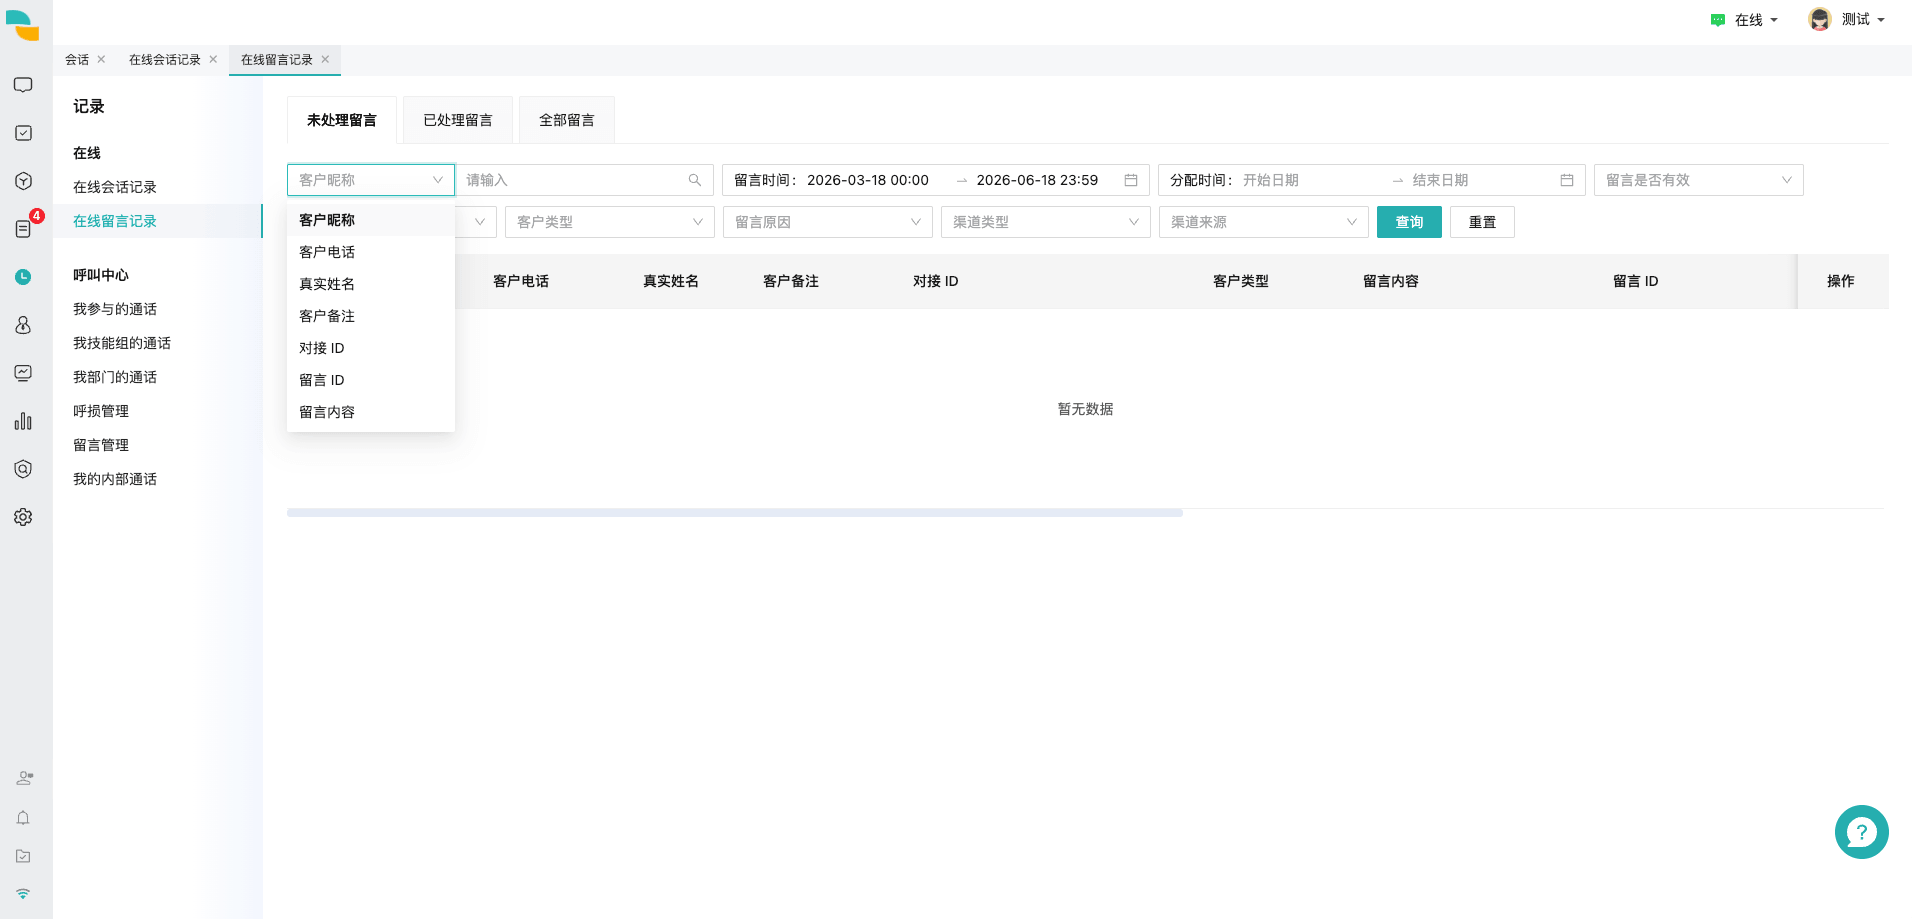
Task: Switch to the 在线会话记录 top tab
Action: (x=165, y=60)
